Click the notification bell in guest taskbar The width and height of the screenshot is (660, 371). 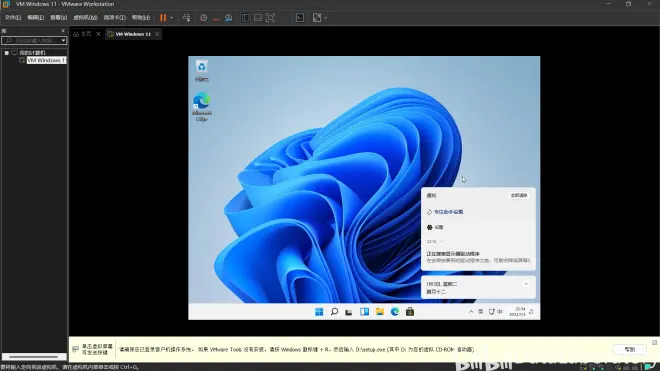[x=531, y=312]
